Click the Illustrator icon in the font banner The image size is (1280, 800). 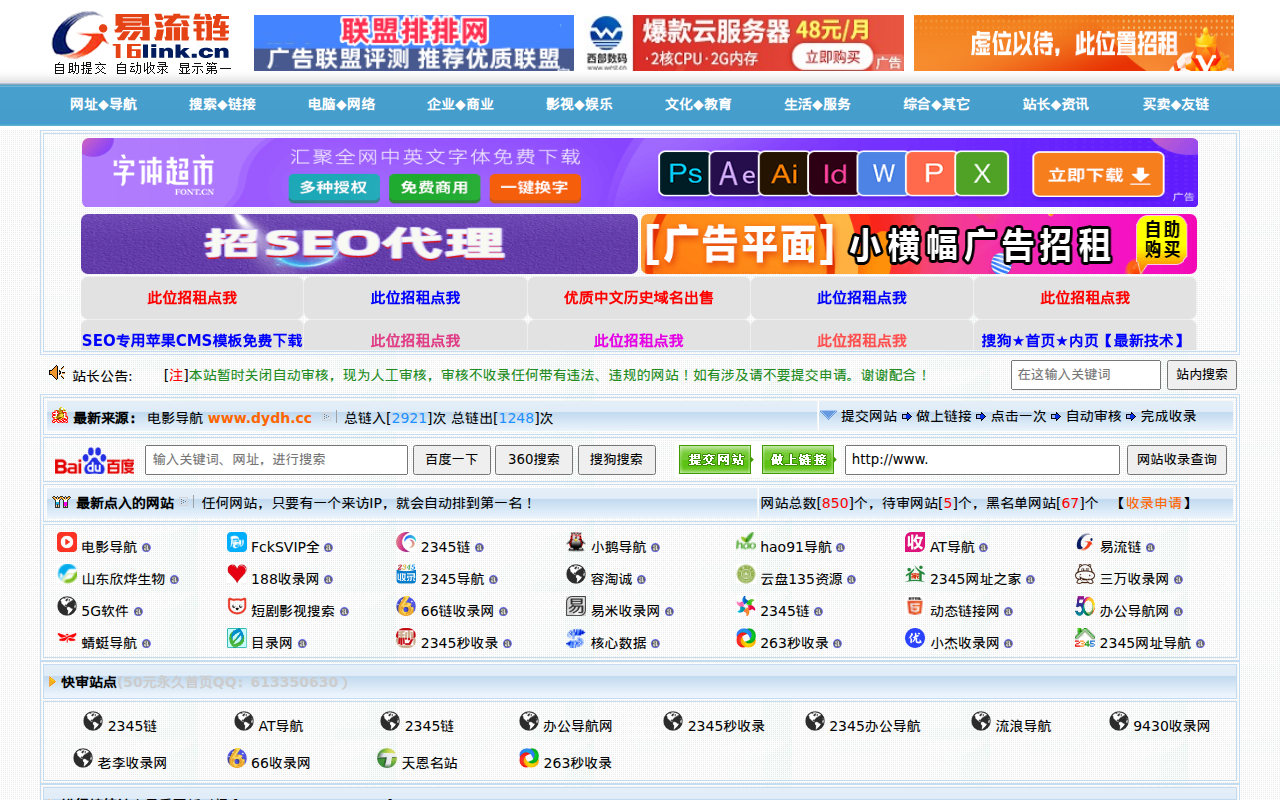pos(783,173)
